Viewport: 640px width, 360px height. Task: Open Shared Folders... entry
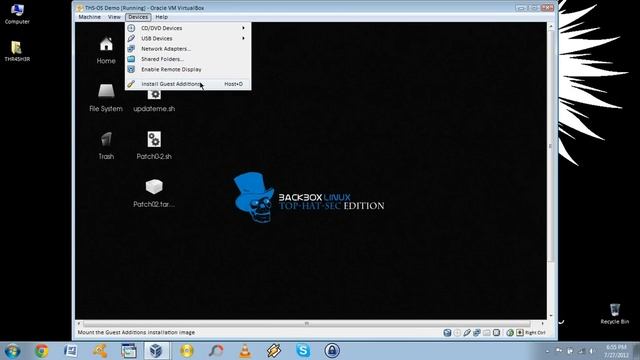(x=188, y=59)
